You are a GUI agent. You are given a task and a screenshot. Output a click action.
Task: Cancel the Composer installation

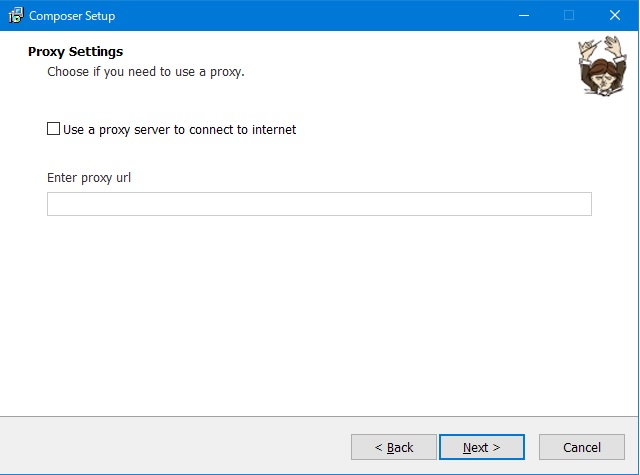581,447
